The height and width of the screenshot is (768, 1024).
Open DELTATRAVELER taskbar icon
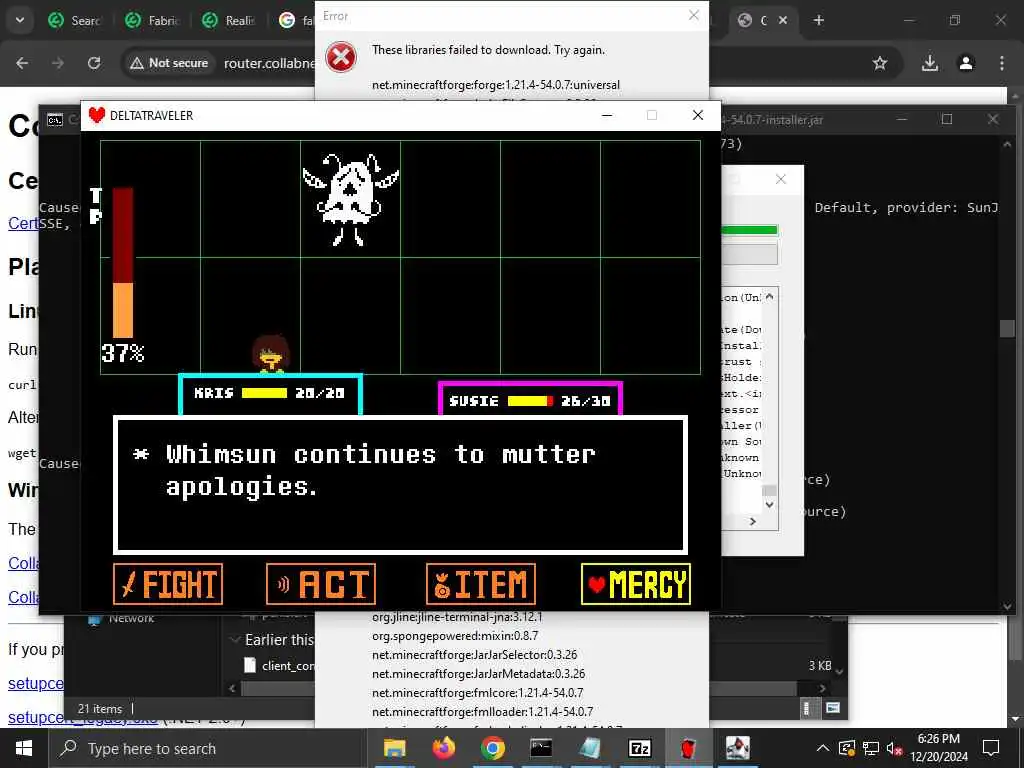pos(688,748)
